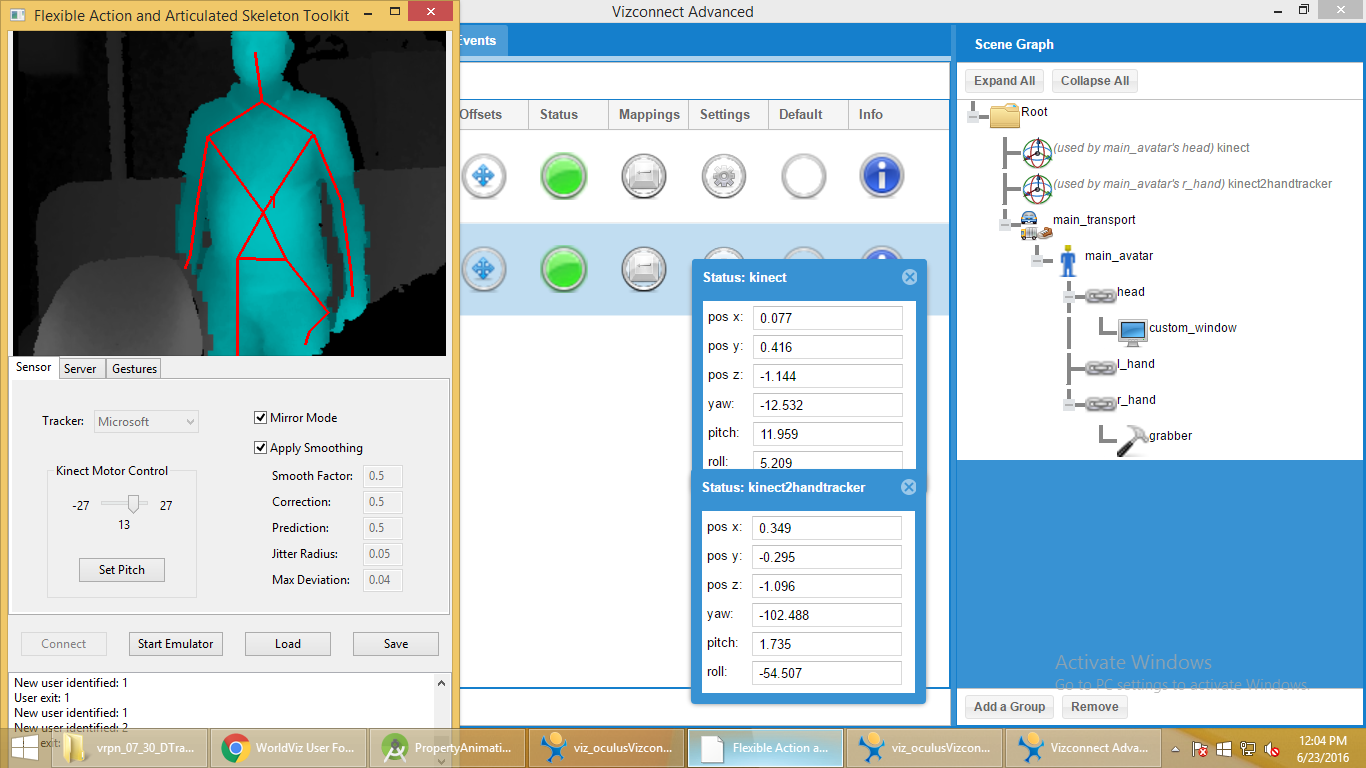Uncheck Apply Smoothing checkbox

tap(261, 448)
